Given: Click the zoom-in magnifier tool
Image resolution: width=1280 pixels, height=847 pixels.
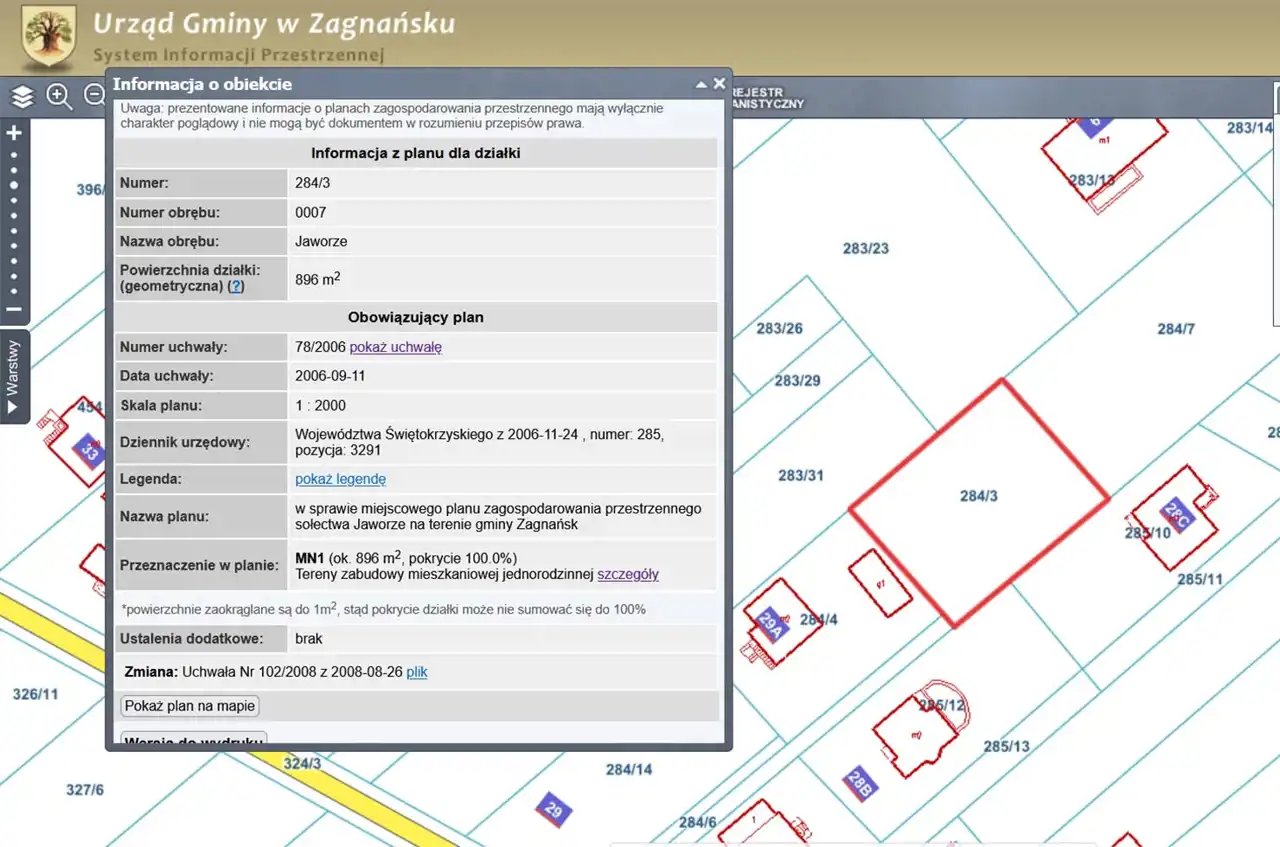Looking at the screenshot, I should point(60,97).
